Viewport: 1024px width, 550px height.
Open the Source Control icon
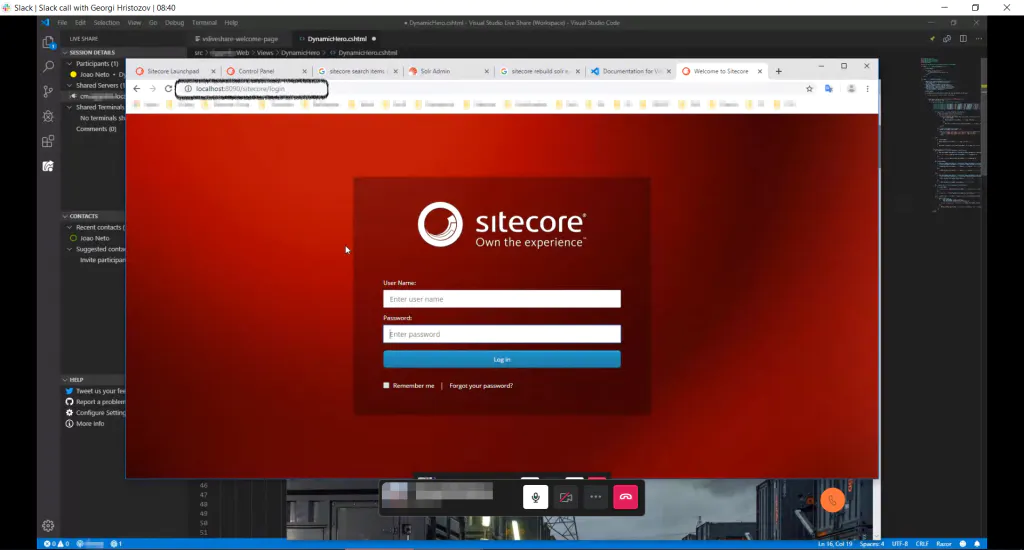click(x=48, y=91)
